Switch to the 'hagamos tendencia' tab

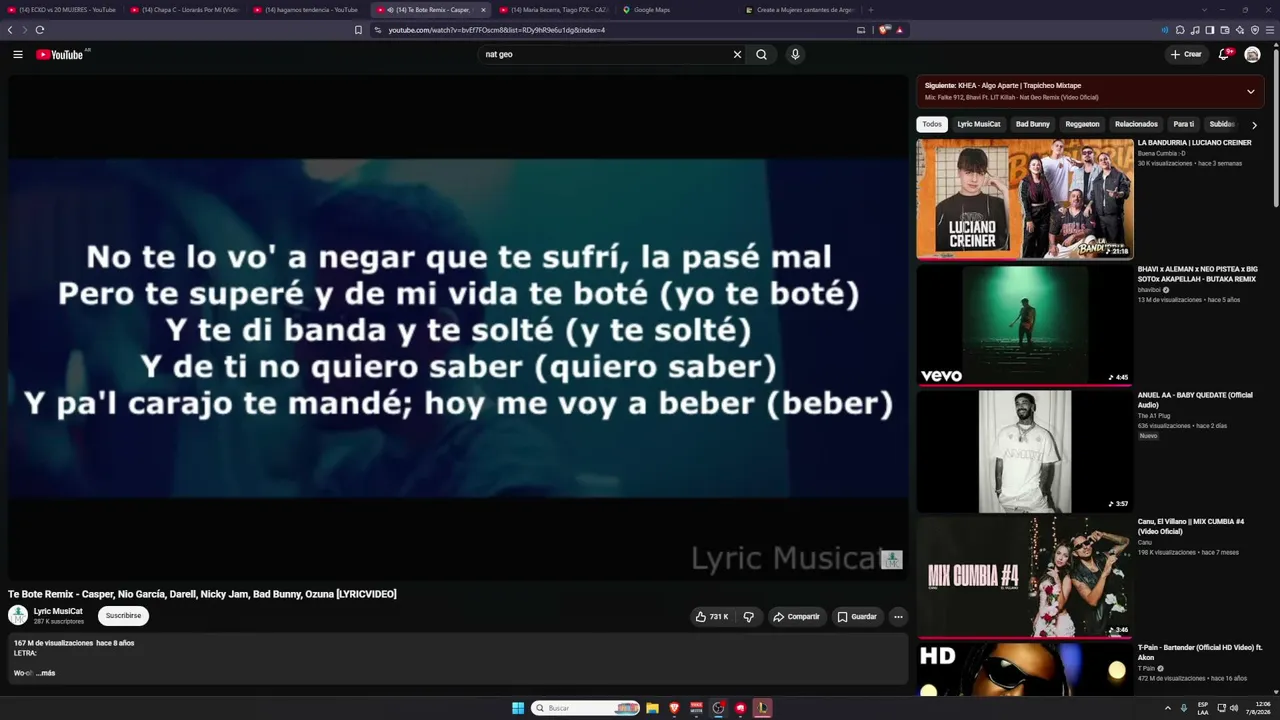[x=308, y=10]
